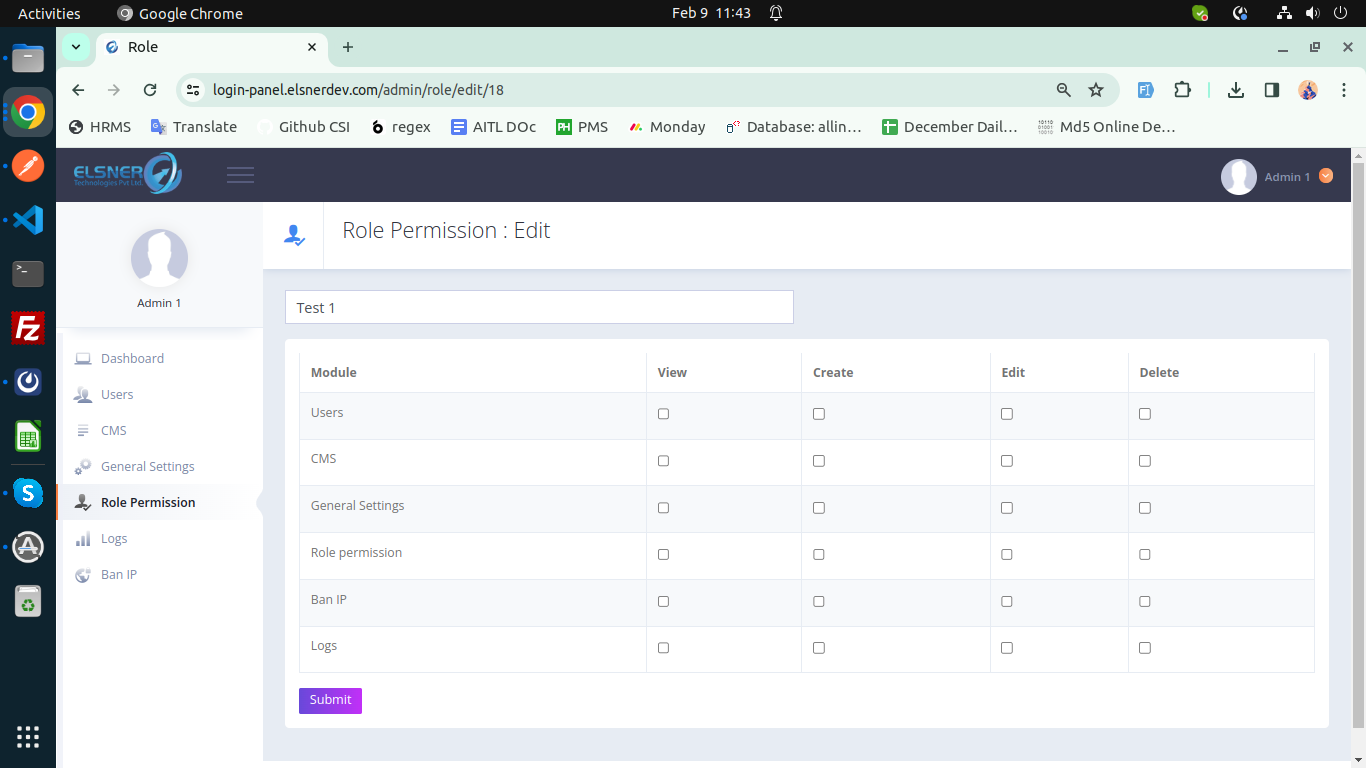This screenshot has height=768, width=1366.
Task: Check Delete permission for Ban IP
Action: click(x=1144, y=601)
